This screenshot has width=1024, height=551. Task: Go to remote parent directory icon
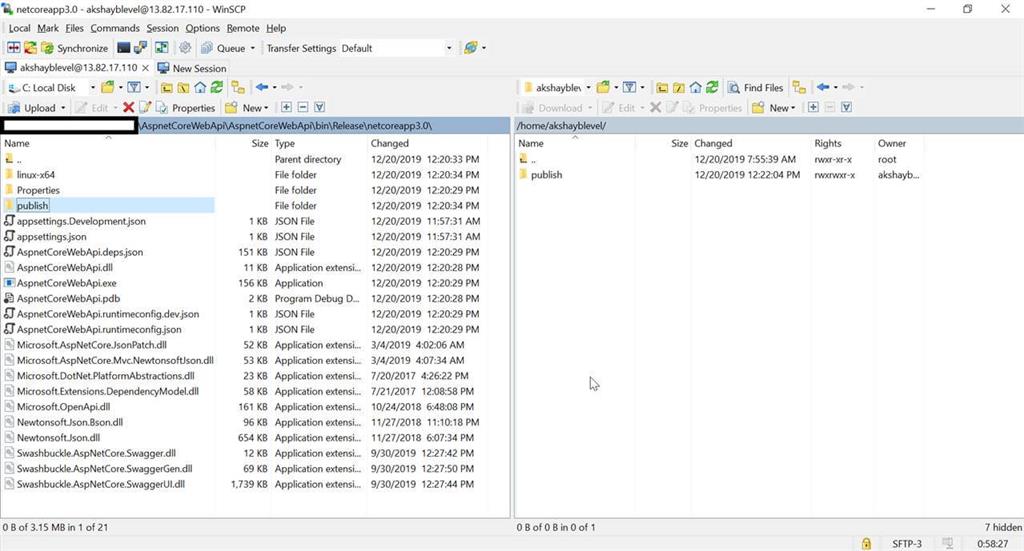coord(662,87)
